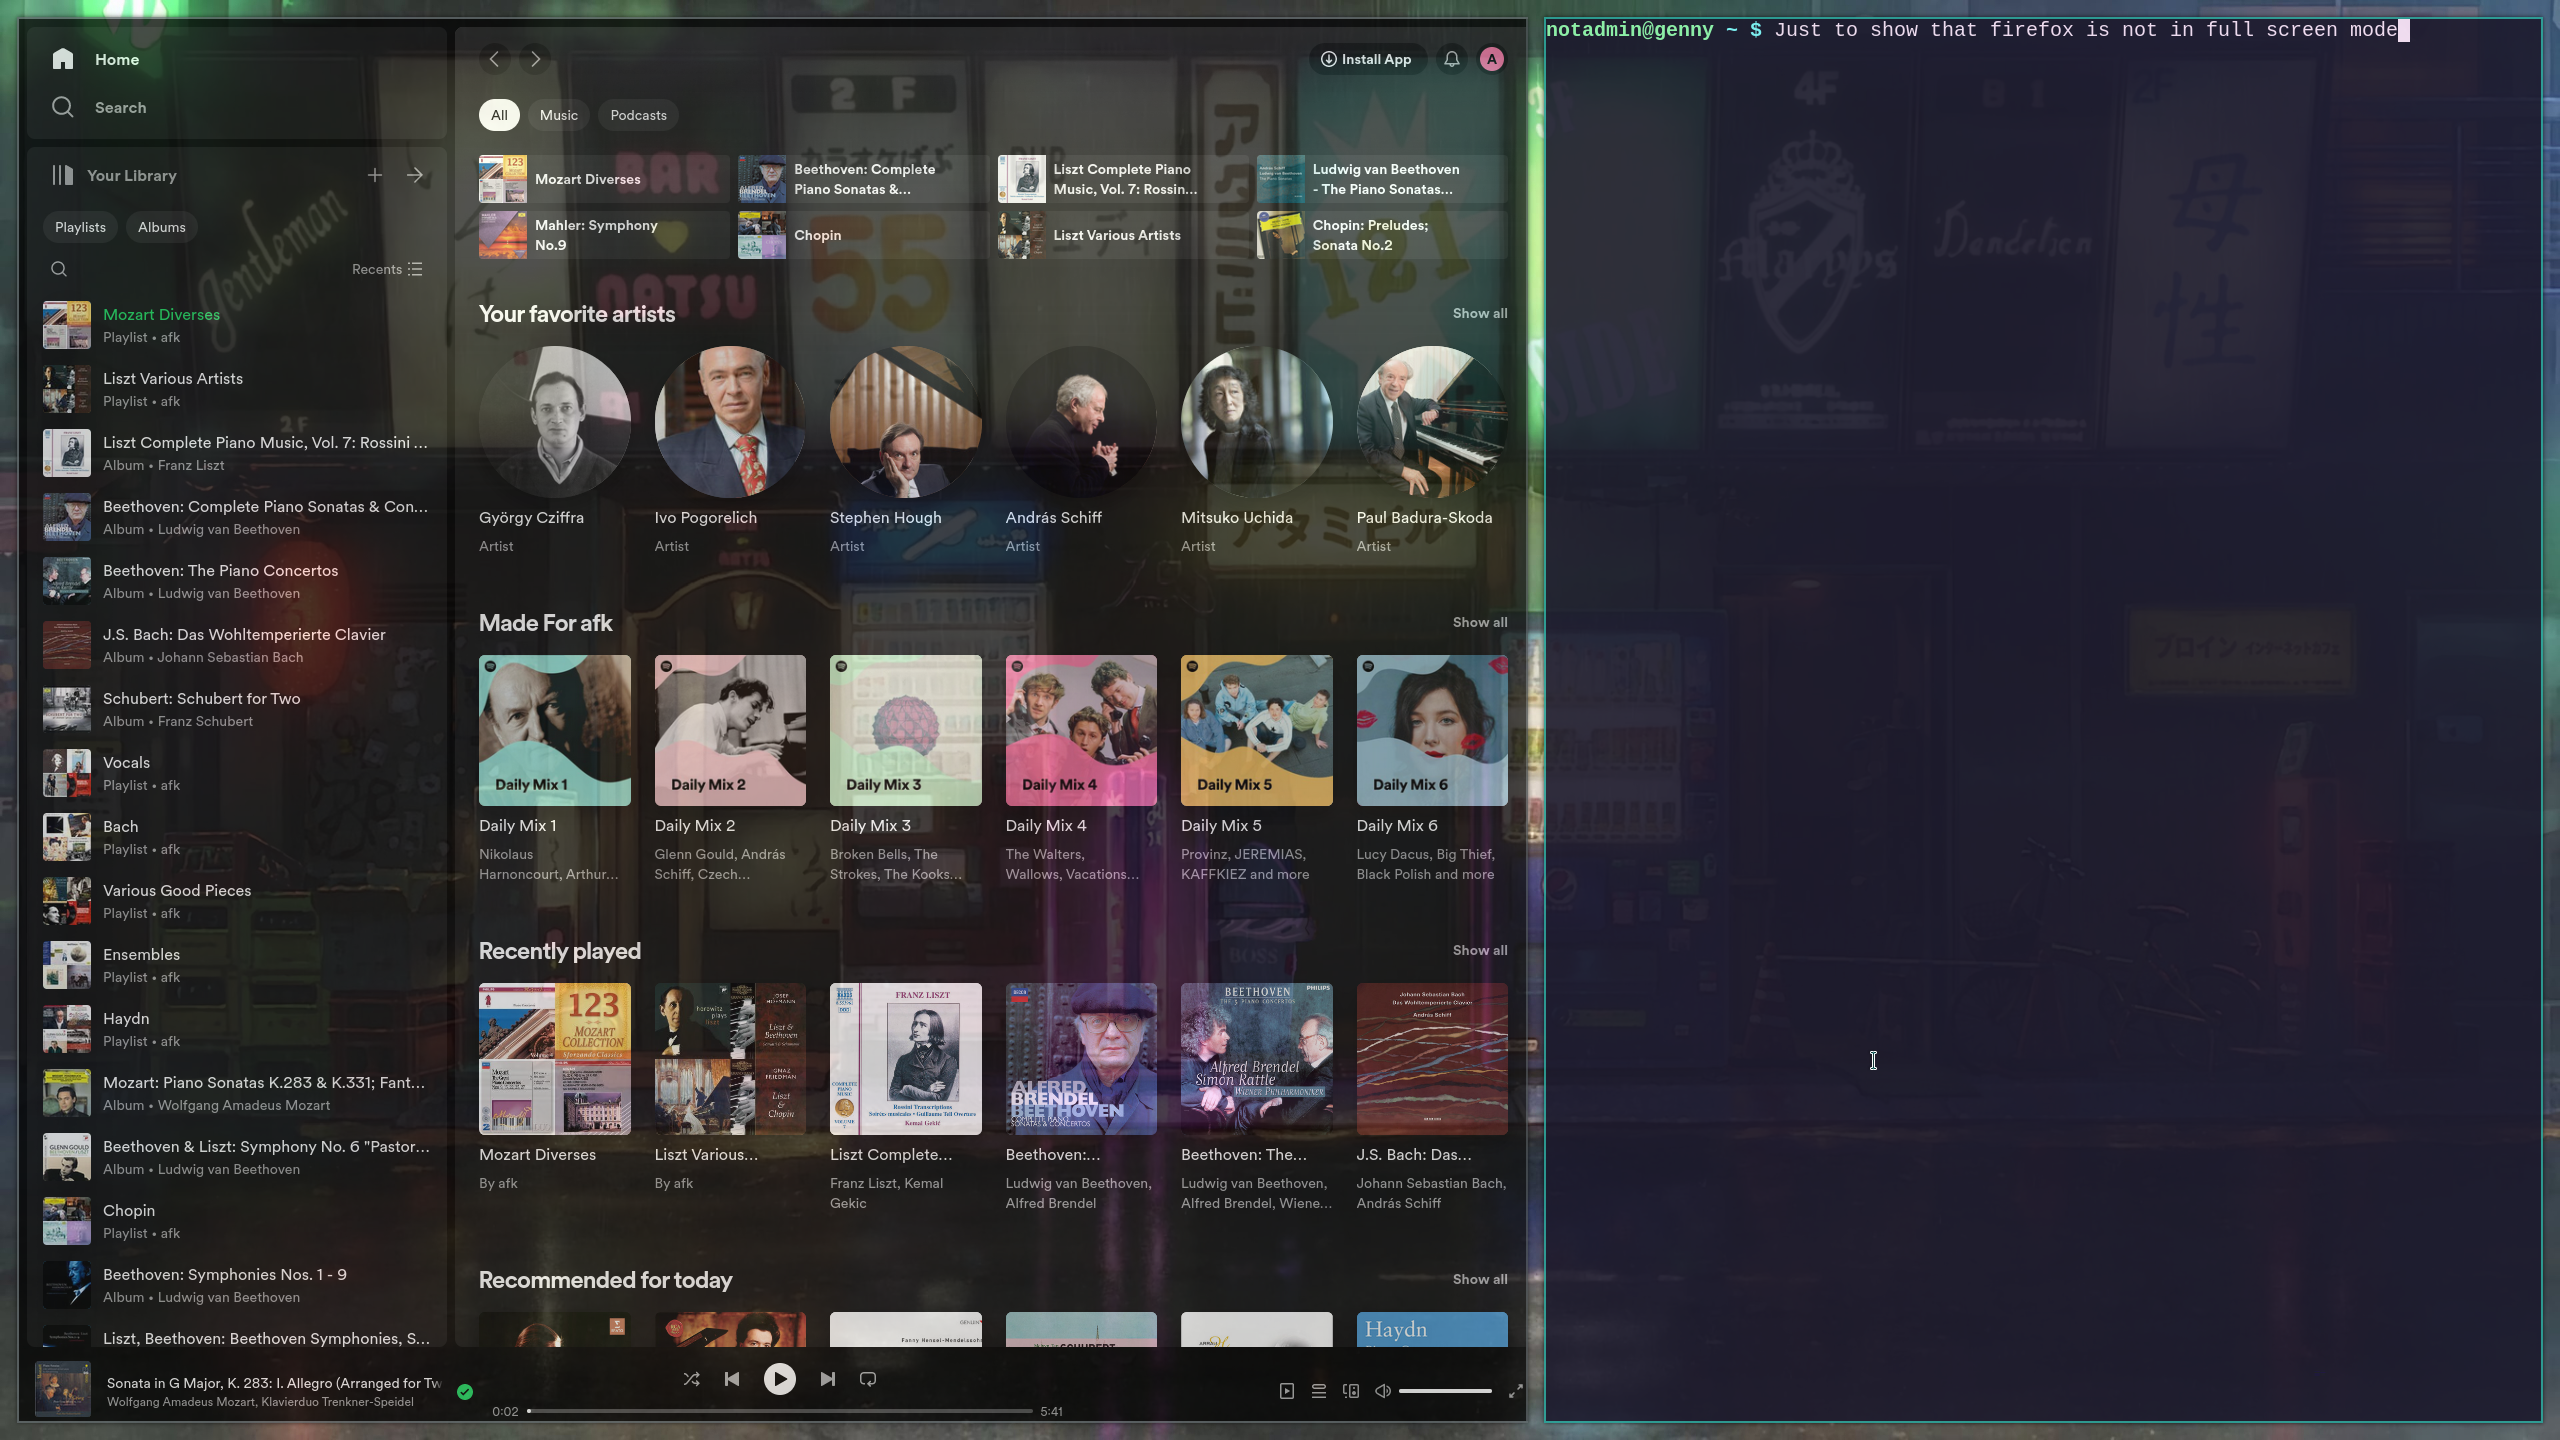Open Ensembles playlist in library
This screenshot has width=2560, height=1440.
point(237,965)
